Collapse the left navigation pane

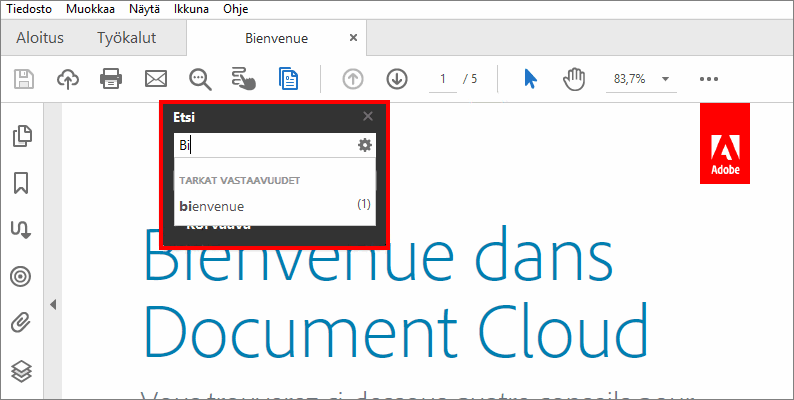click(x=53, y=304)
